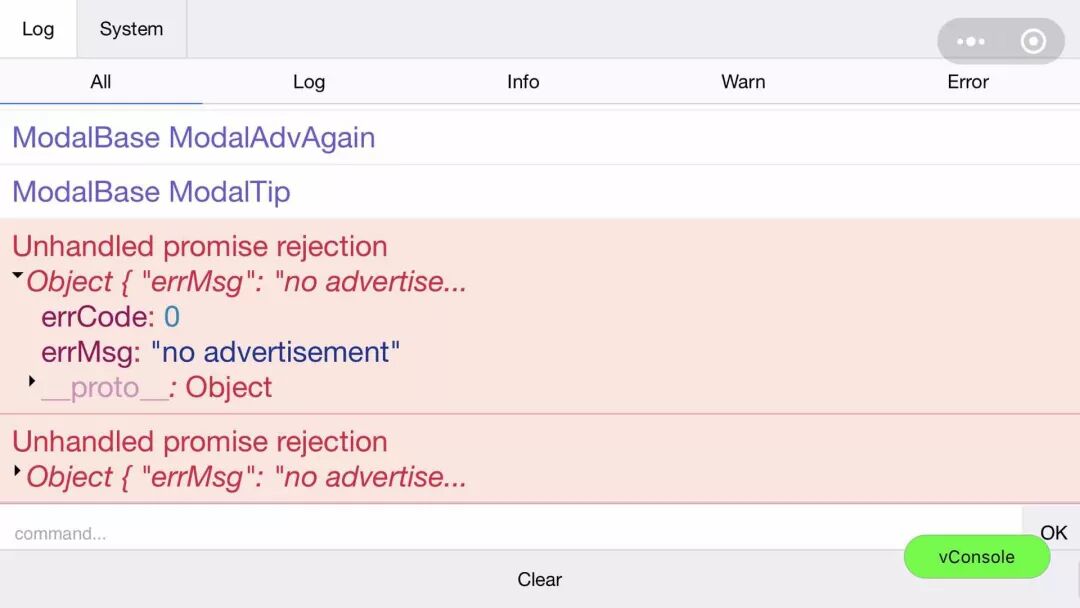Expand the __proto__ Object entry

(32, 381)
